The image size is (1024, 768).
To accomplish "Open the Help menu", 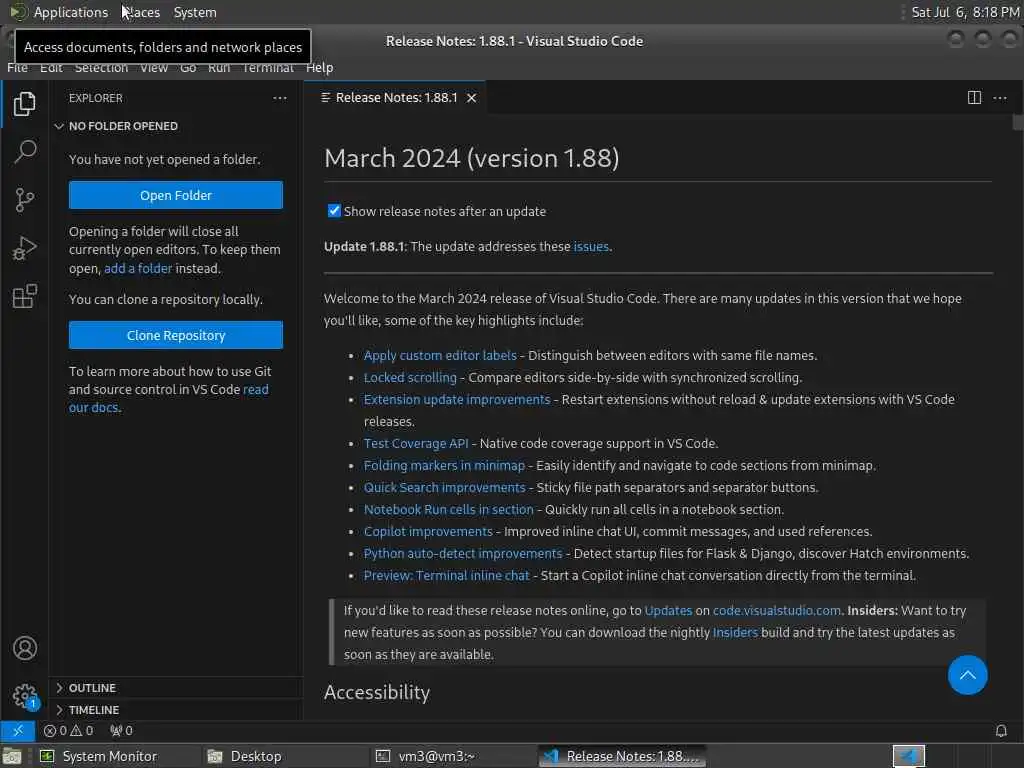I will coord(319,68).
